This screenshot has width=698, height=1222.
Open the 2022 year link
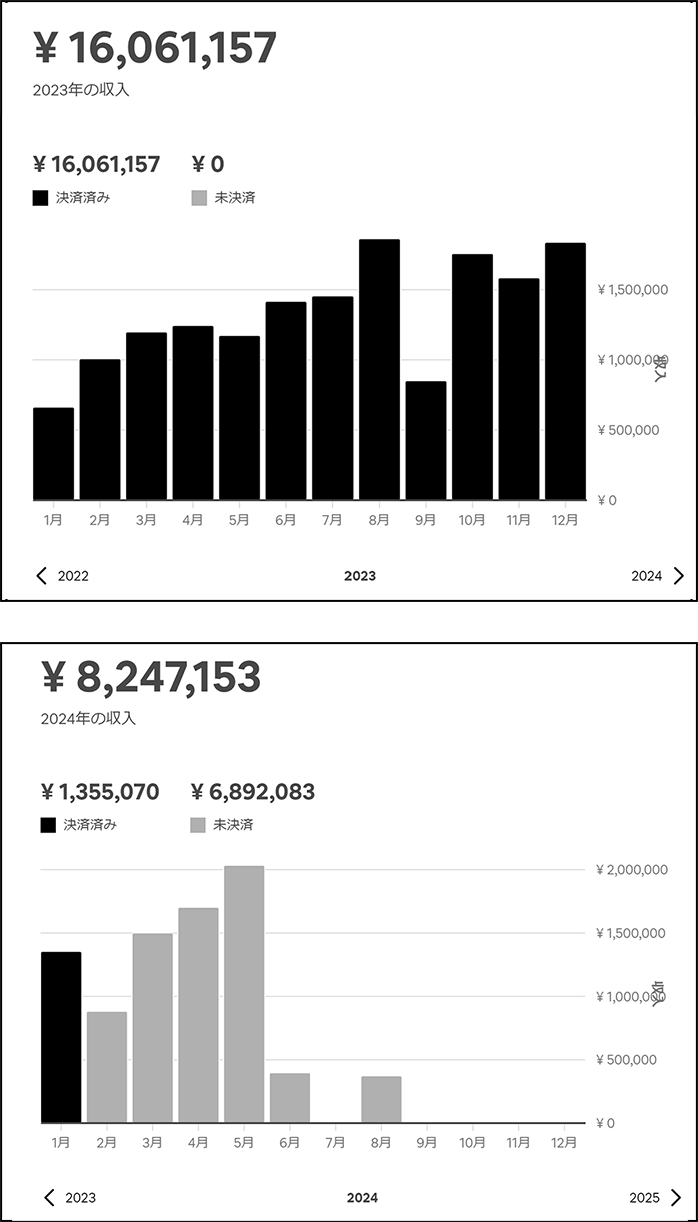tap(73, 576)
